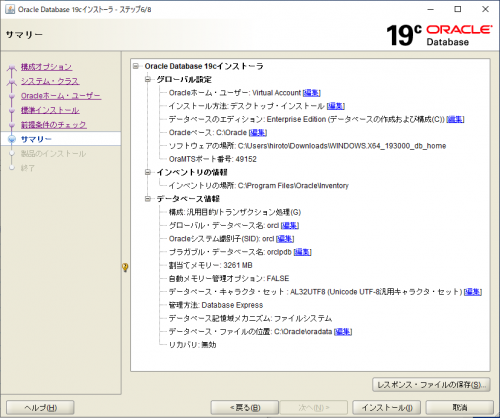
Task: Select the 自動メモリー管理オプション: FALSE row
Action: pyautogui.click(x=229, y=278)
